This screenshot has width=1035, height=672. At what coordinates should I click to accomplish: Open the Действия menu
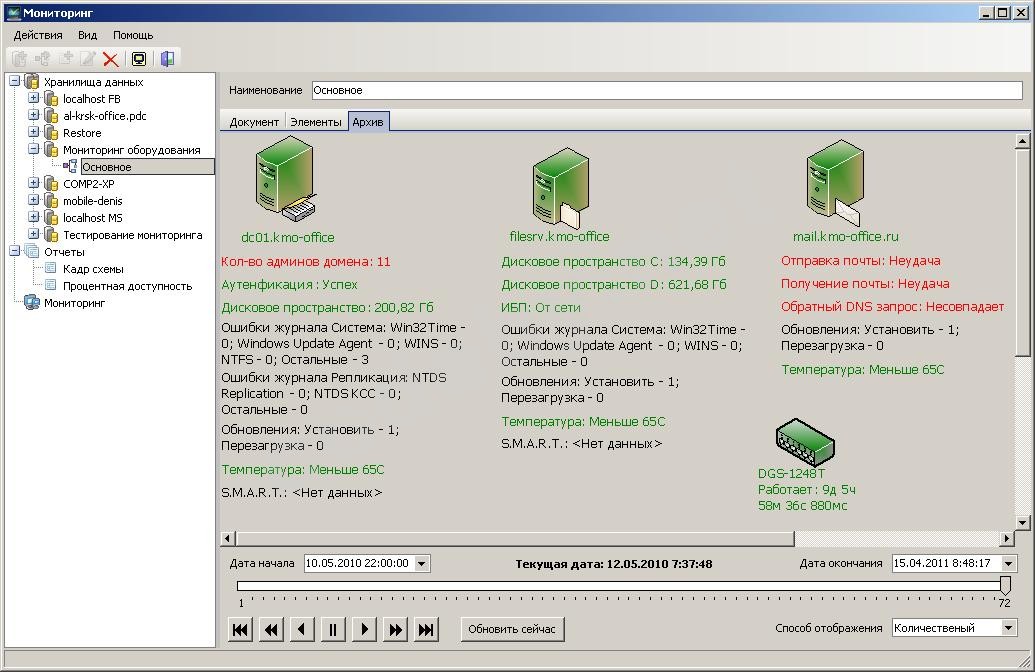38,35
